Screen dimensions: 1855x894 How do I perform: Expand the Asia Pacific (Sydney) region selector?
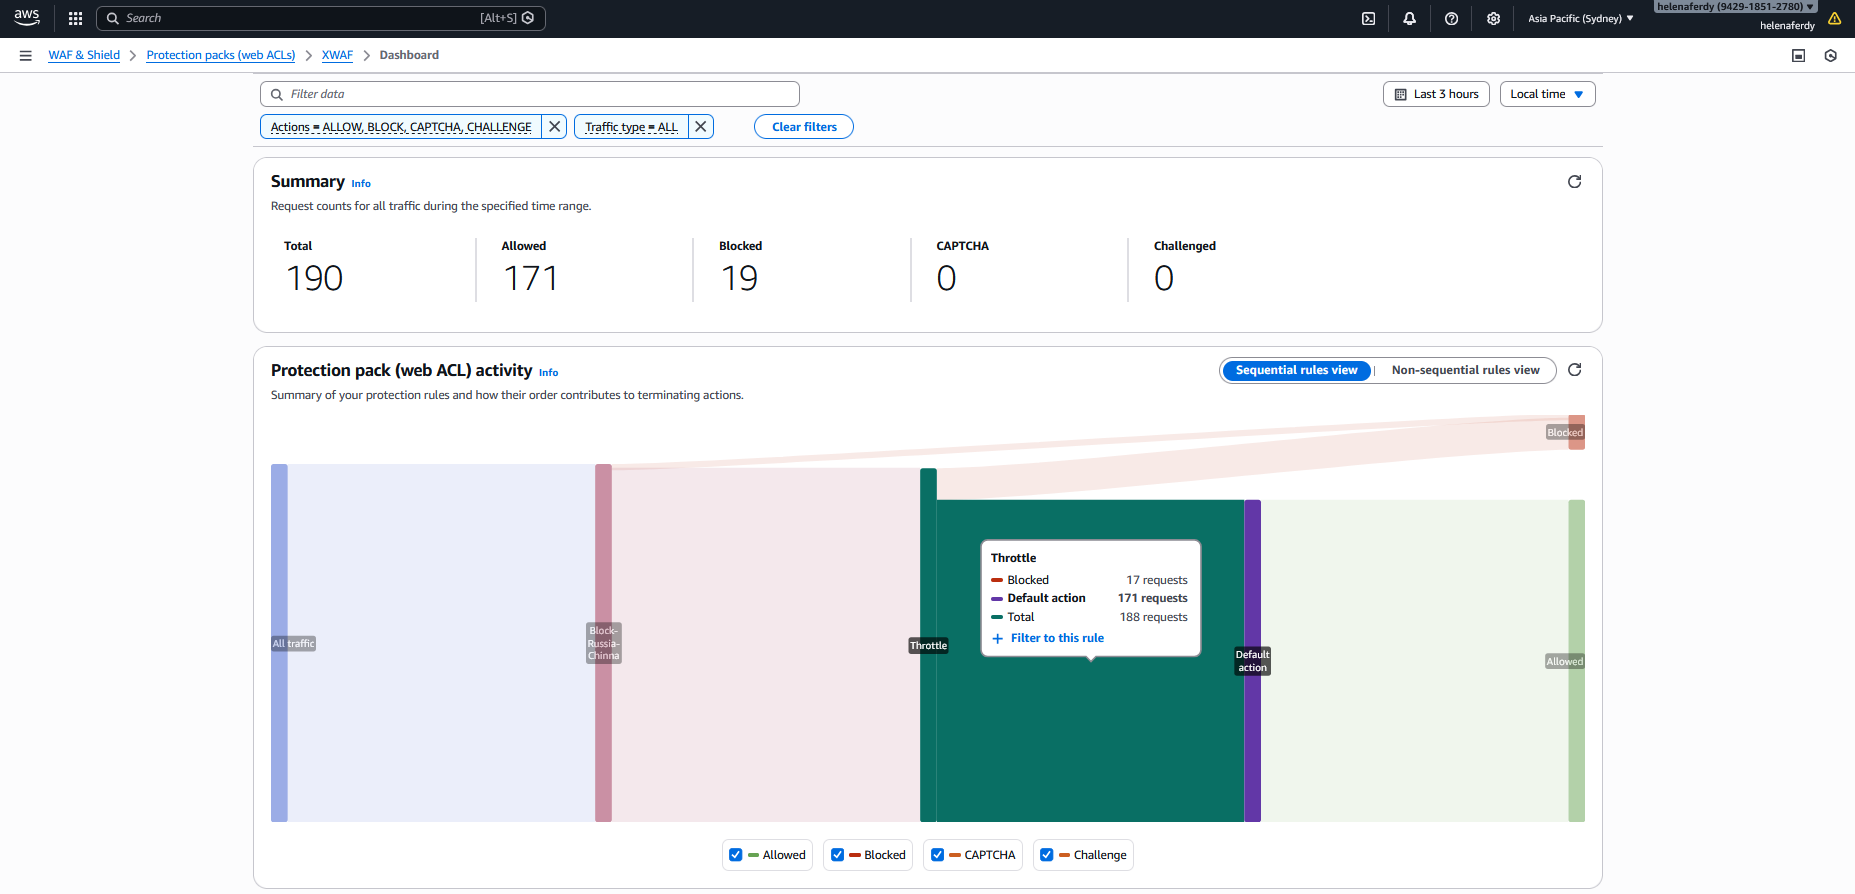(x=1580, y=18)
